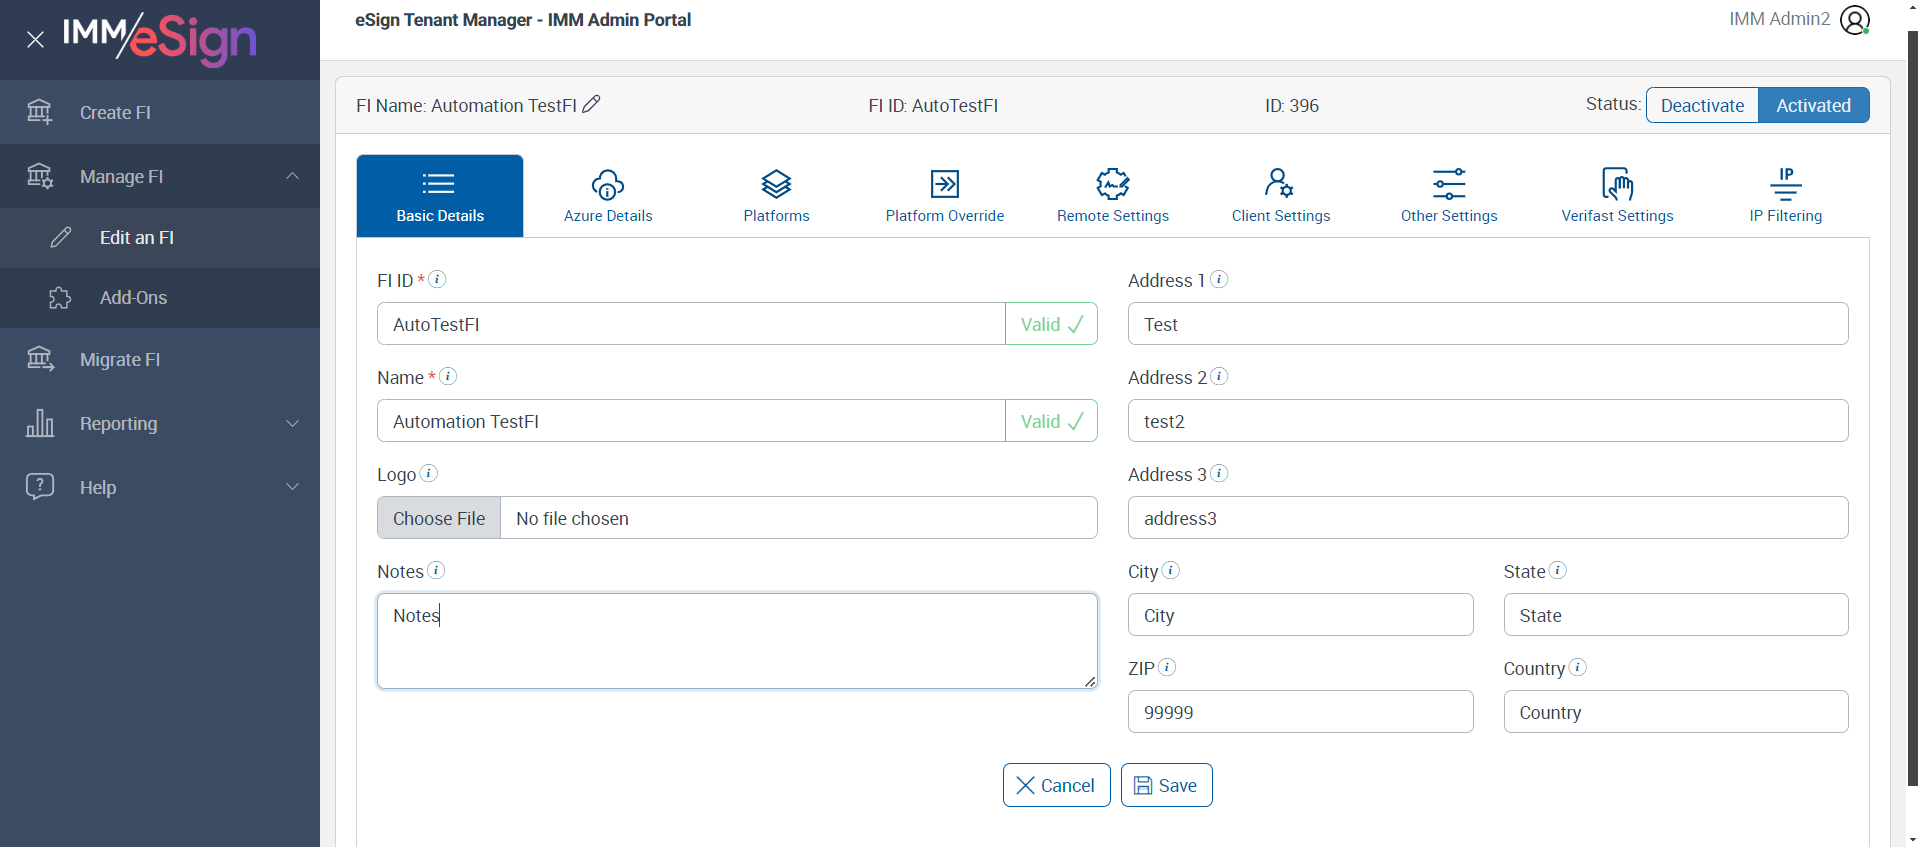Show info for the State field
1920x847 pixels.
point(1558,570)
